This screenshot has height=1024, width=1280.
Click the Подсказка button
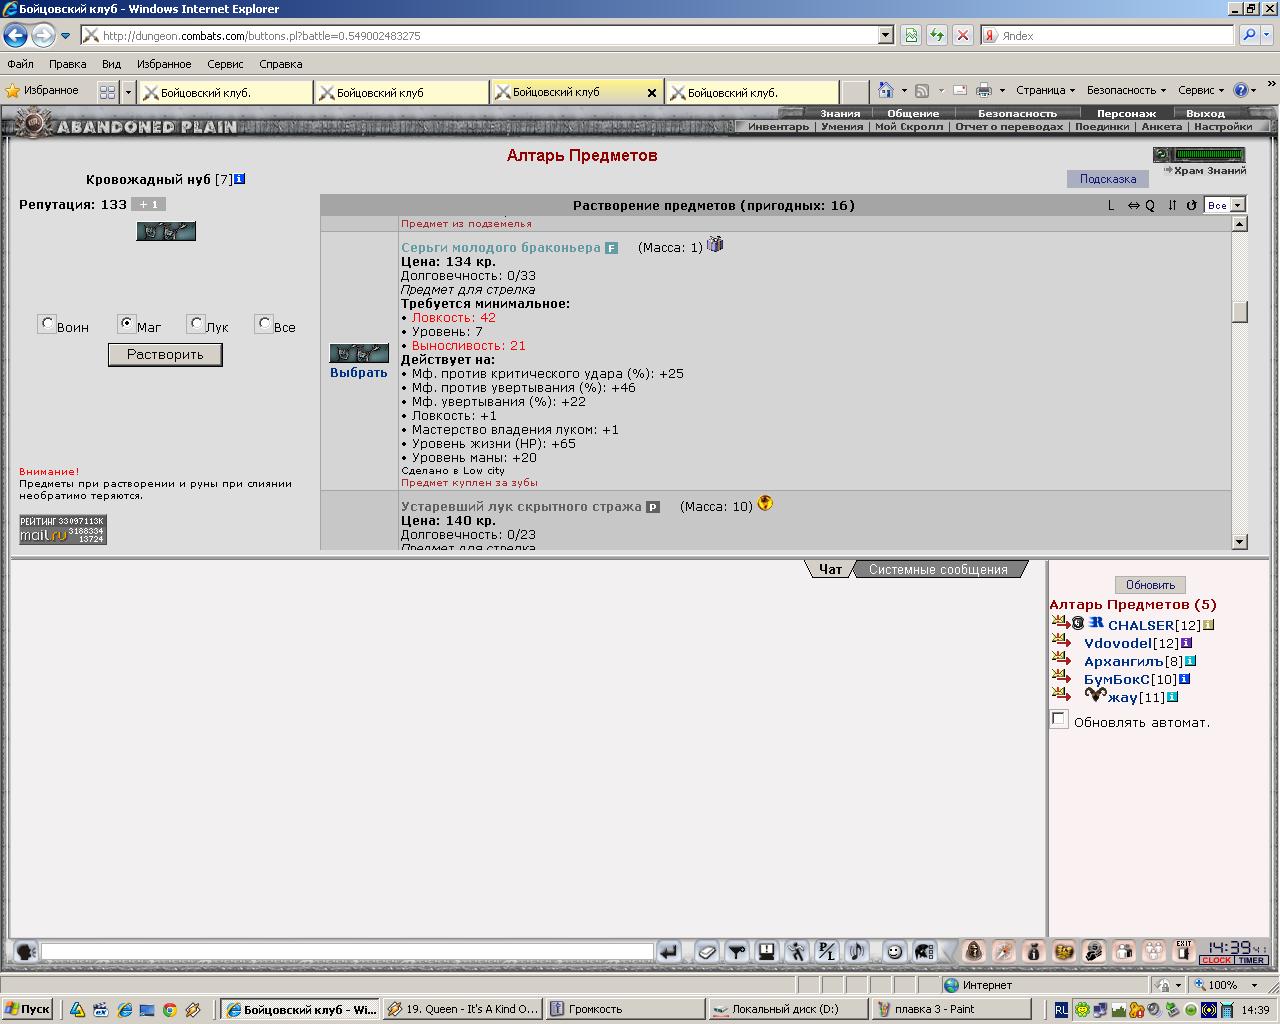click(1107, 179)
